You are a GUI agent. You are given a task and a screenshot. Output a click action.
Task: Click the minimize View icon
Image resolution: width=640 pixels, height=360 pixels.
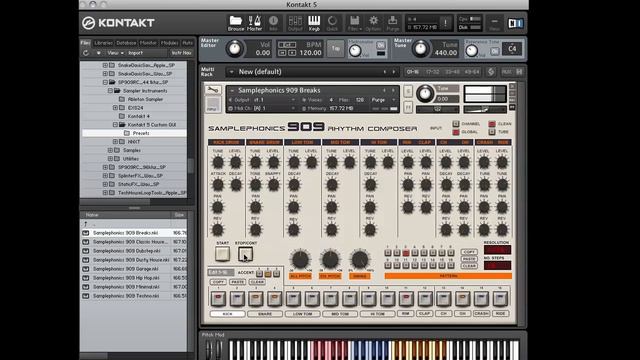pos(494,23)
